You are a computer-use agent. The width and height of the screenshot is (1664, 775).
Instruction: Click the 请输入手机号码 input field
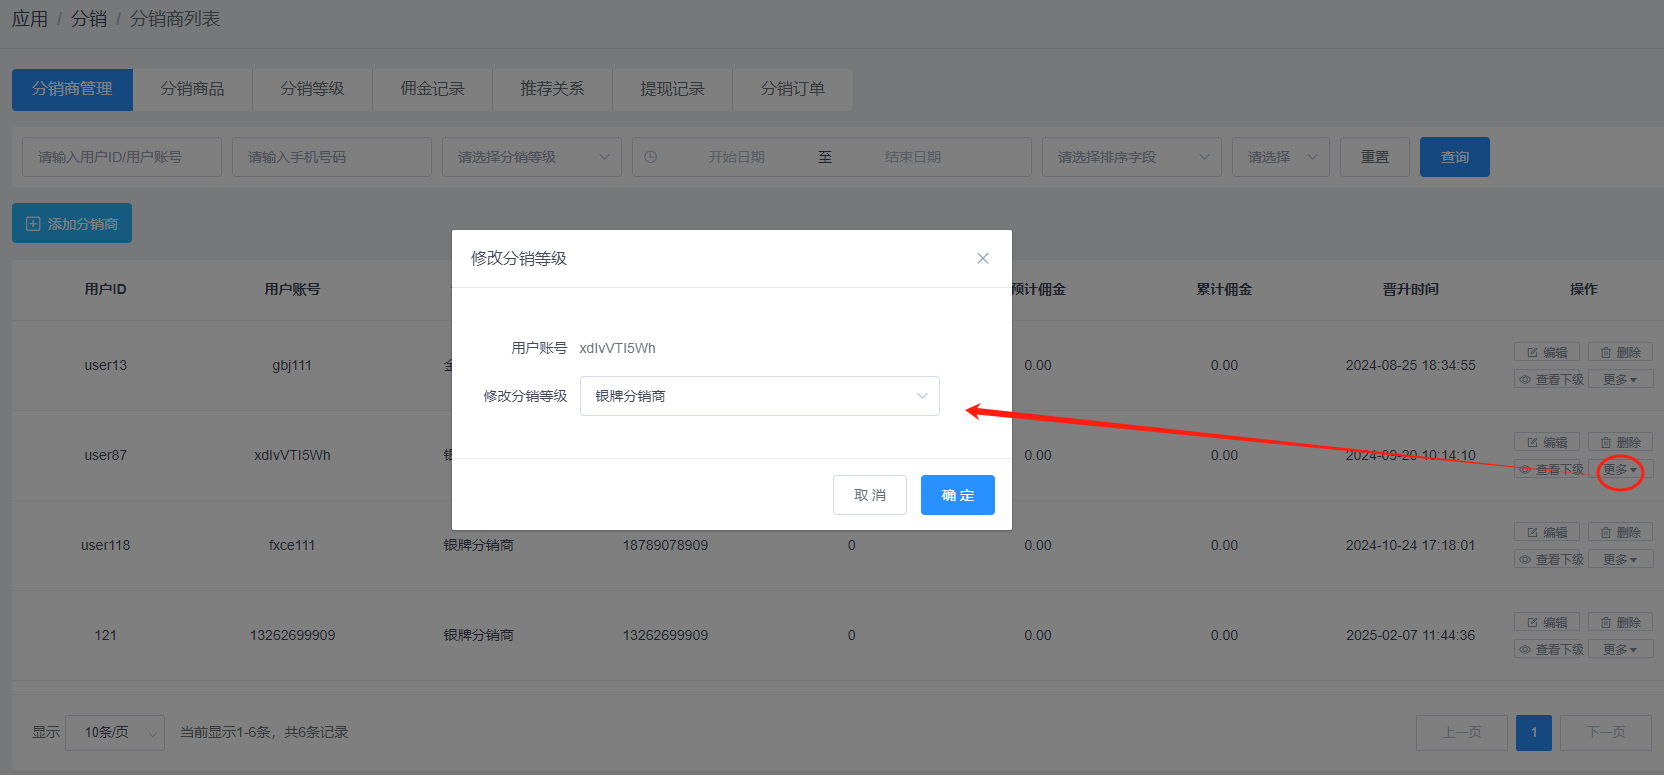click(x=331, y=157)
